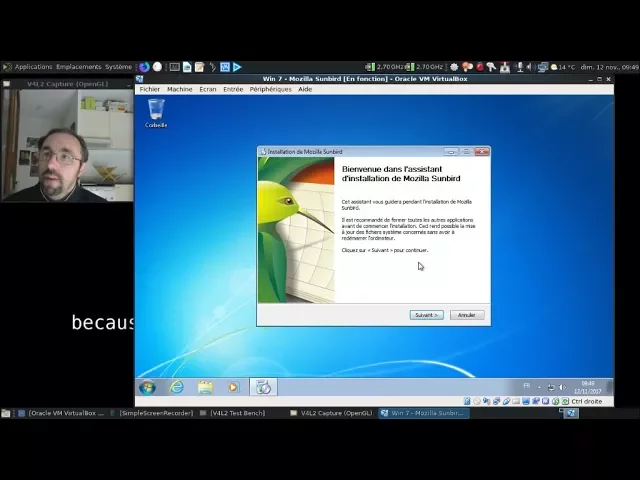Click the Sunbird hummingbird installer image
This screenshot has height=480, width=640.
(x=296, y=230)
